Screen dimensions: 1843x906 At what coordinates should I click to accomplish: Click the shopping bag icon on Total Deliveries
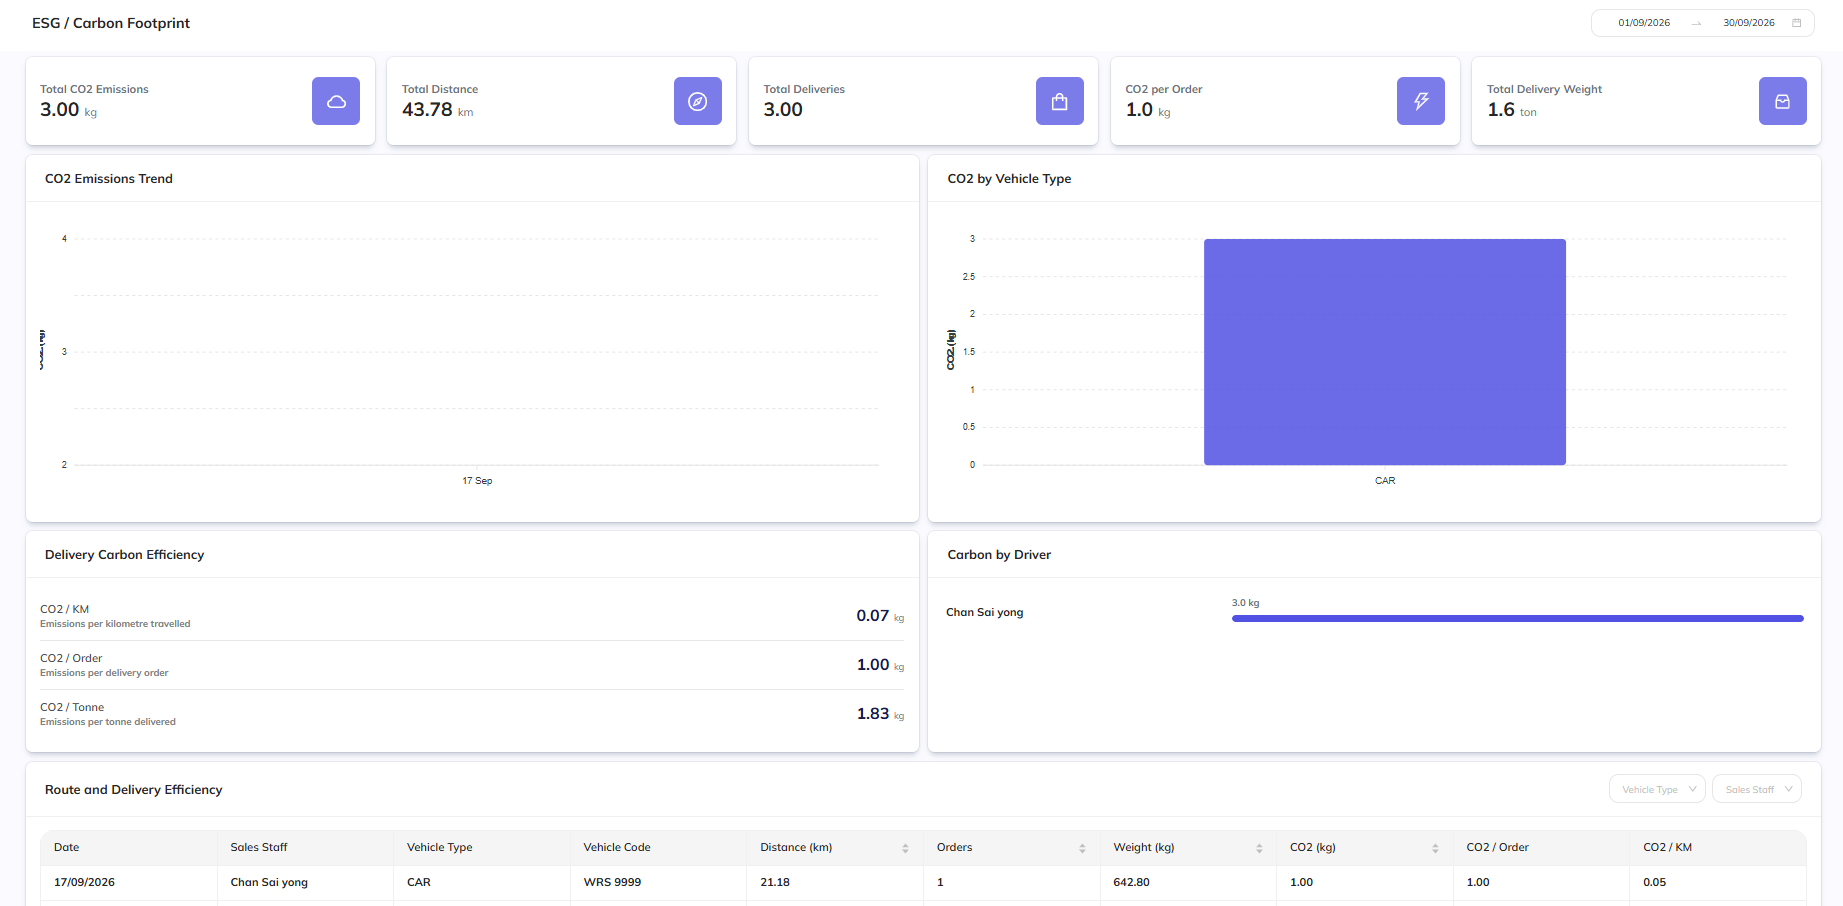[1060, 101]
